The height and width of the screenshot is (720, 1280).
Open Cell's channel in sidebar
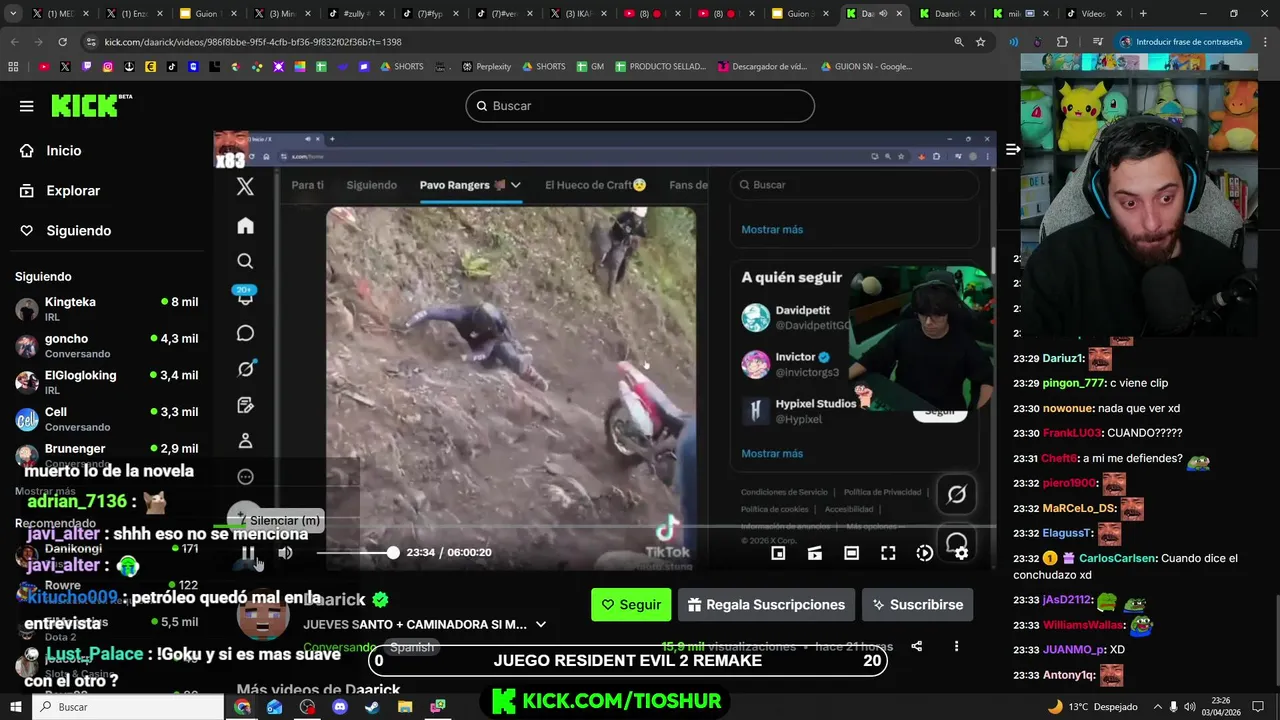pos(106,418)
